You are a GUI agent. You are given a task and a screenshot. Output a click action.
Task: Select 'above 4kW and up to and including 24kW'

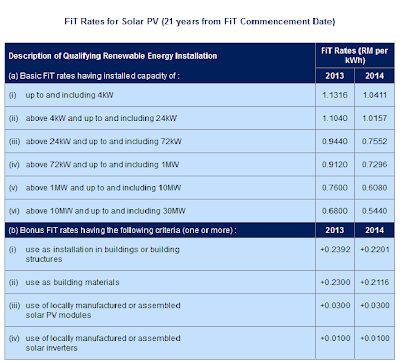[101, 118]
